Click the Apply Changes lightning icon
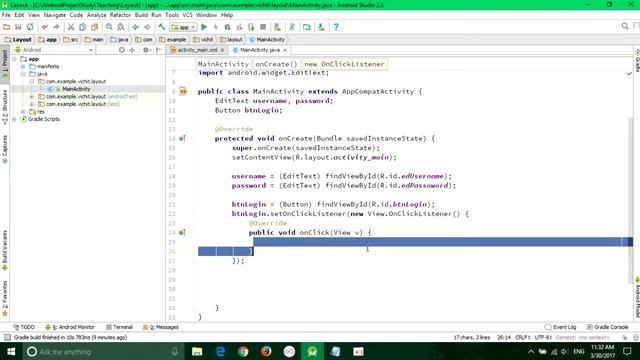Image resolution: width=640 pixels, height=360 pixels. tap(216, 27)
